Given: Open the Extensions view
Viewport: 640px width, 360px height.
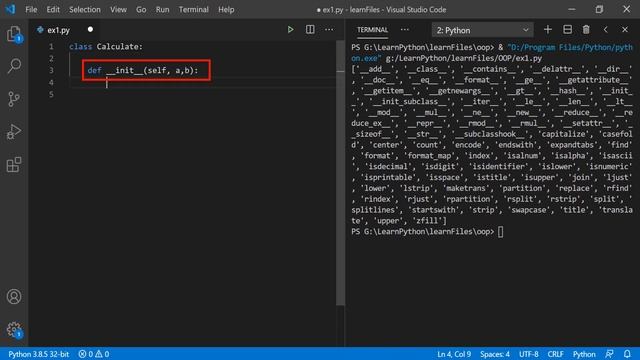Looking at the screenshot, I should click(14, 164).
